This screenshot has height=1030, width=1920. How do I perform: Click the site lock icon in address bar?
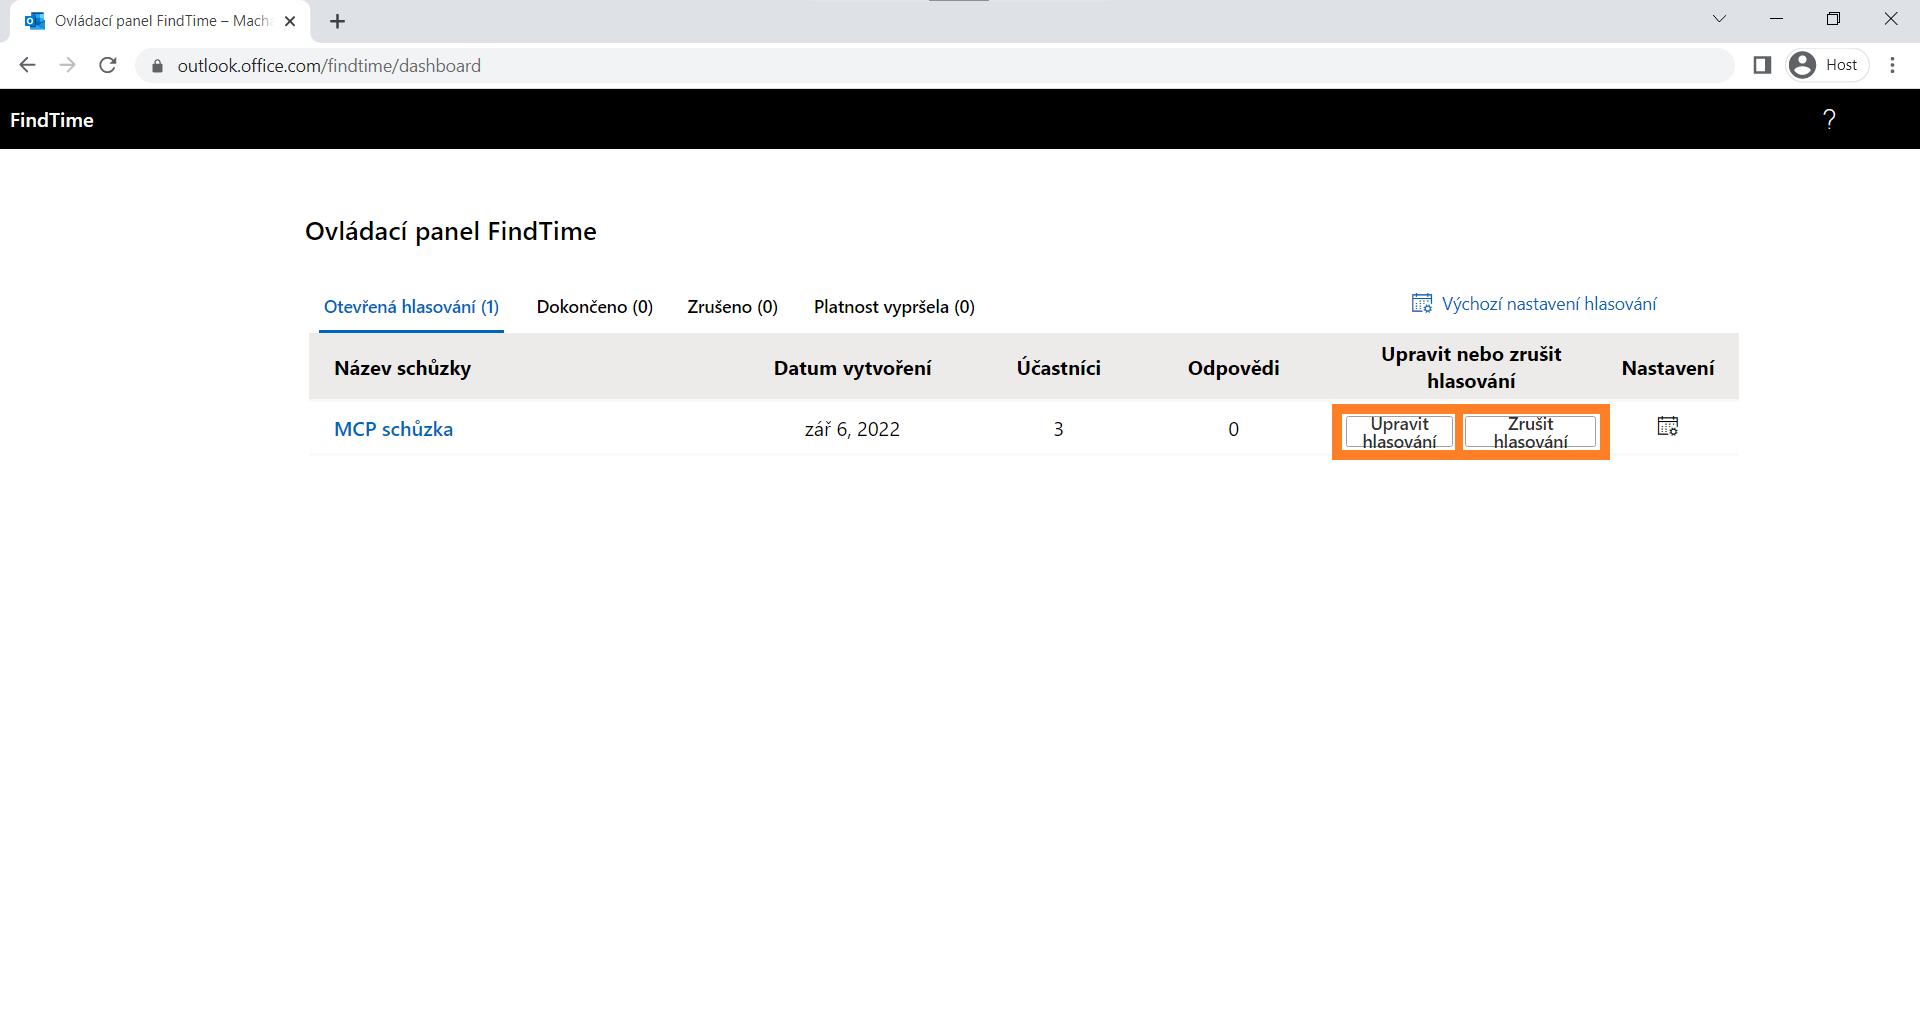pyautogui.click(x=157, y=66)
